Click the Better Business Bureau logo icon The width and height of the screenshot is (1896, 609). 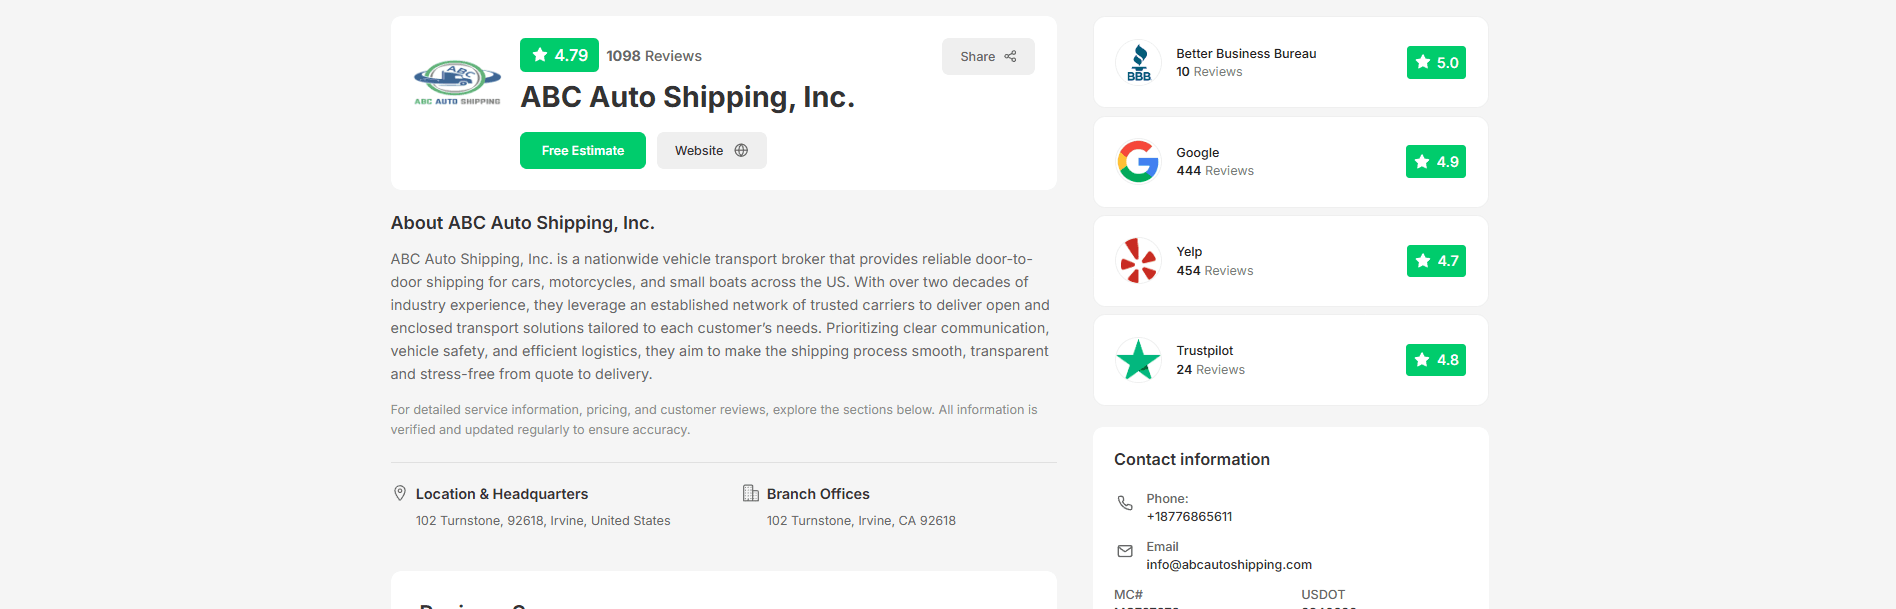click(x=1138, y=62)
